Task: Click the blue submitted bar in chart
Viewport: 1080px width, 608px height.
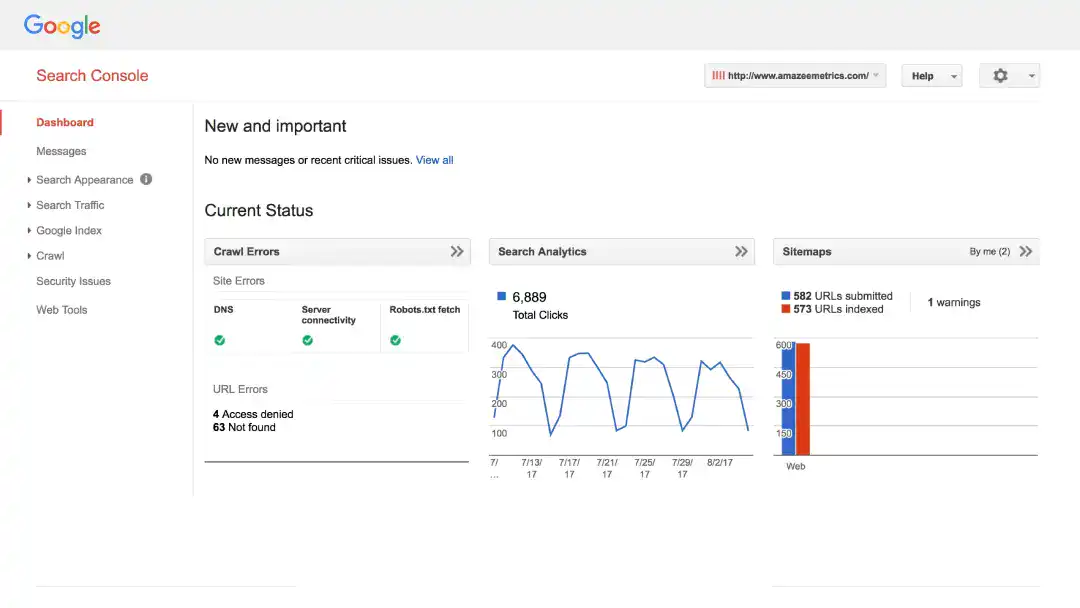Action: pyautogui.click(x=788, y=399)
